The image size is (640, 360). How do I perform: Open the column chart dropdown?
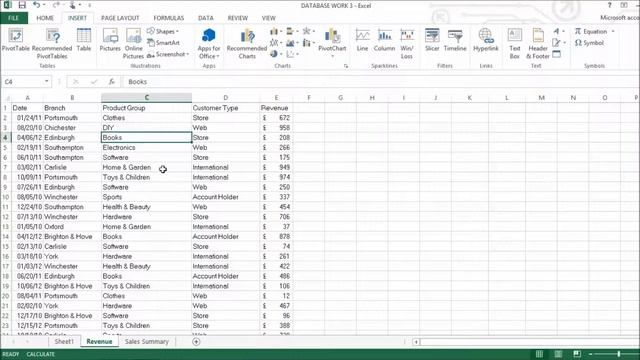coord(276,31)
